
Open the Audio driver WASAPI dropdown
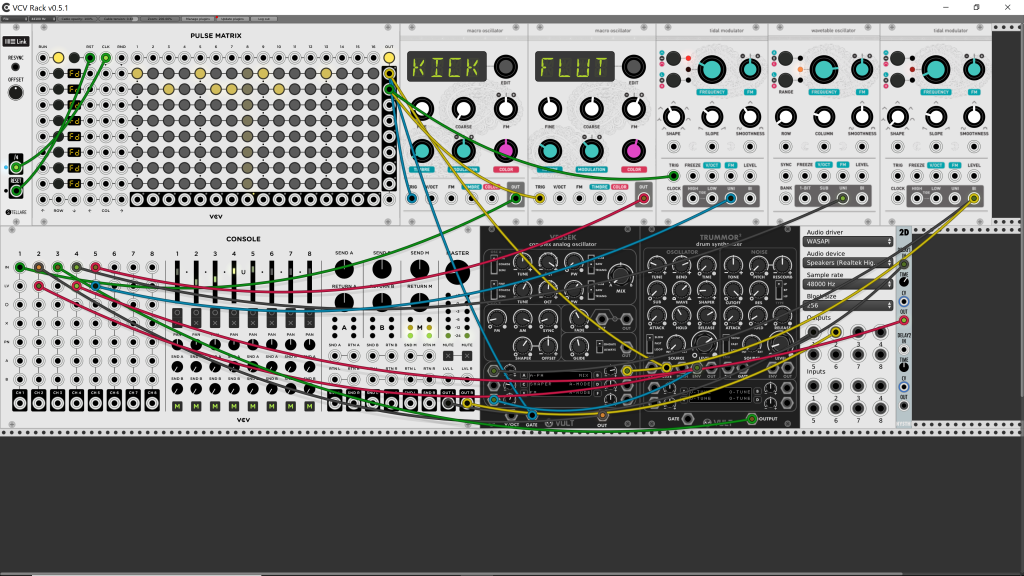[848, 241]
